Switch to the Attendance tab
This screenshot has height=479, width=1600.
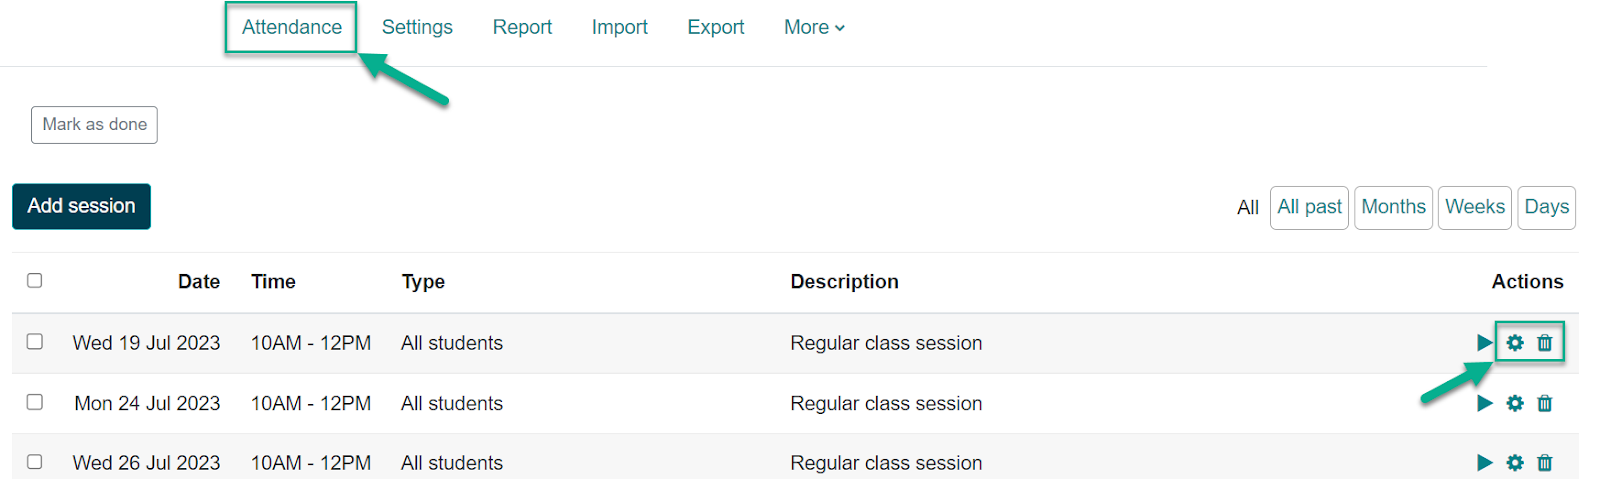pos(291,27)
